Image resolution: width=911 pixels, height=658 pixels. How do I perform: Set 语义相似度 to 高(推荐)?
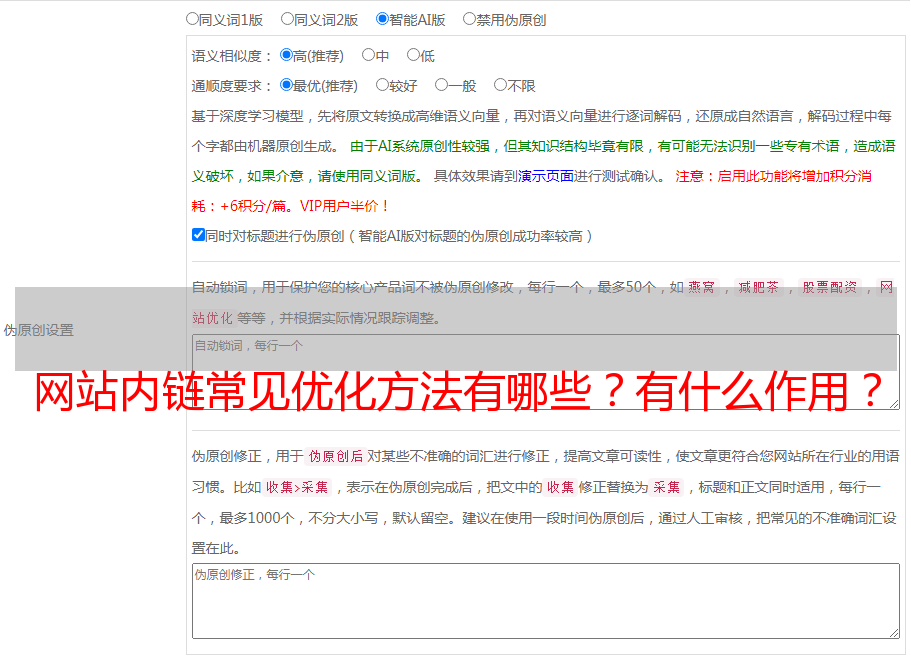[287, 55]
